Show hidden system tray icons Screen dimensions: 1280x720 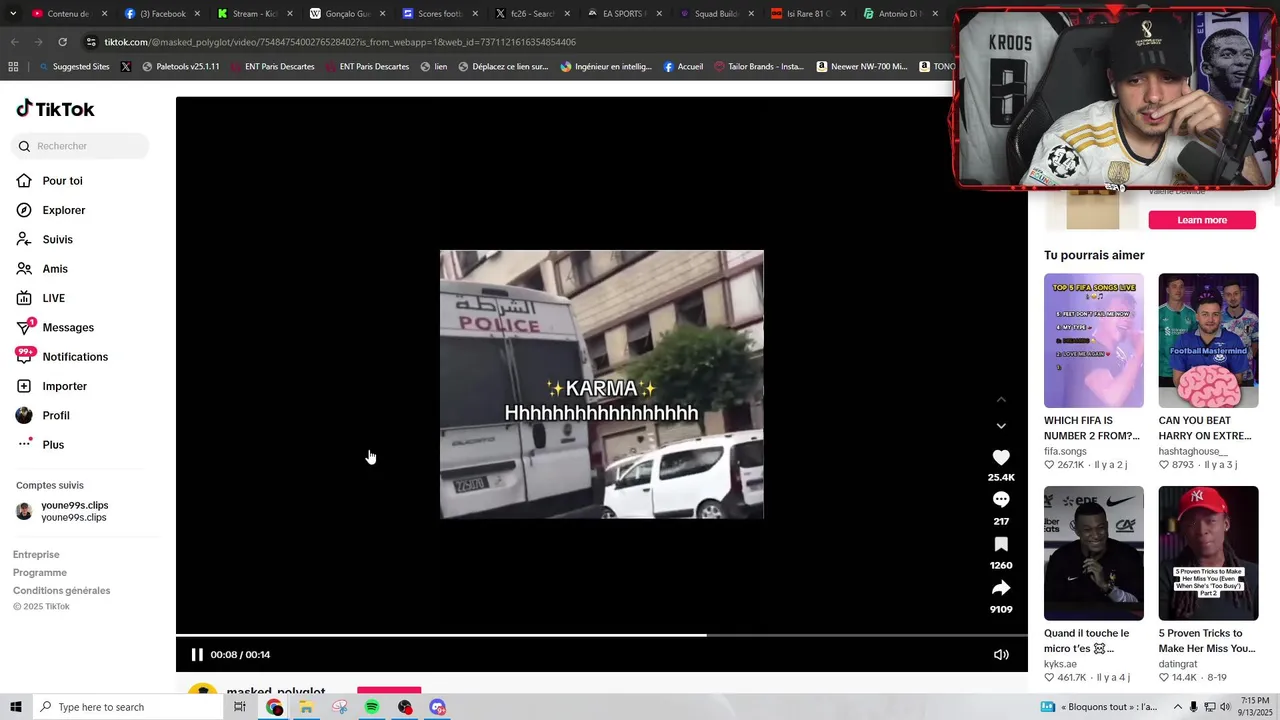(x=1176, y=707)
